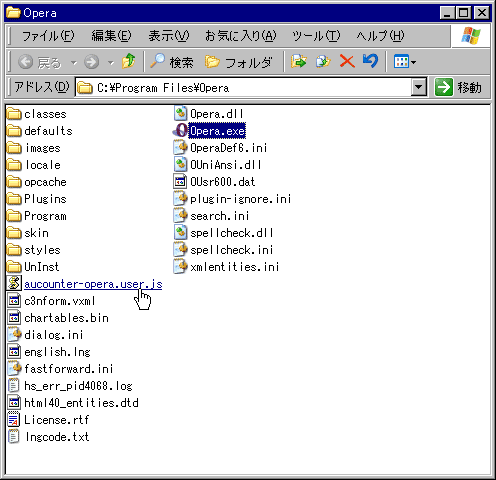Click the Up folder toolbar icon

[x=129, y=62]
